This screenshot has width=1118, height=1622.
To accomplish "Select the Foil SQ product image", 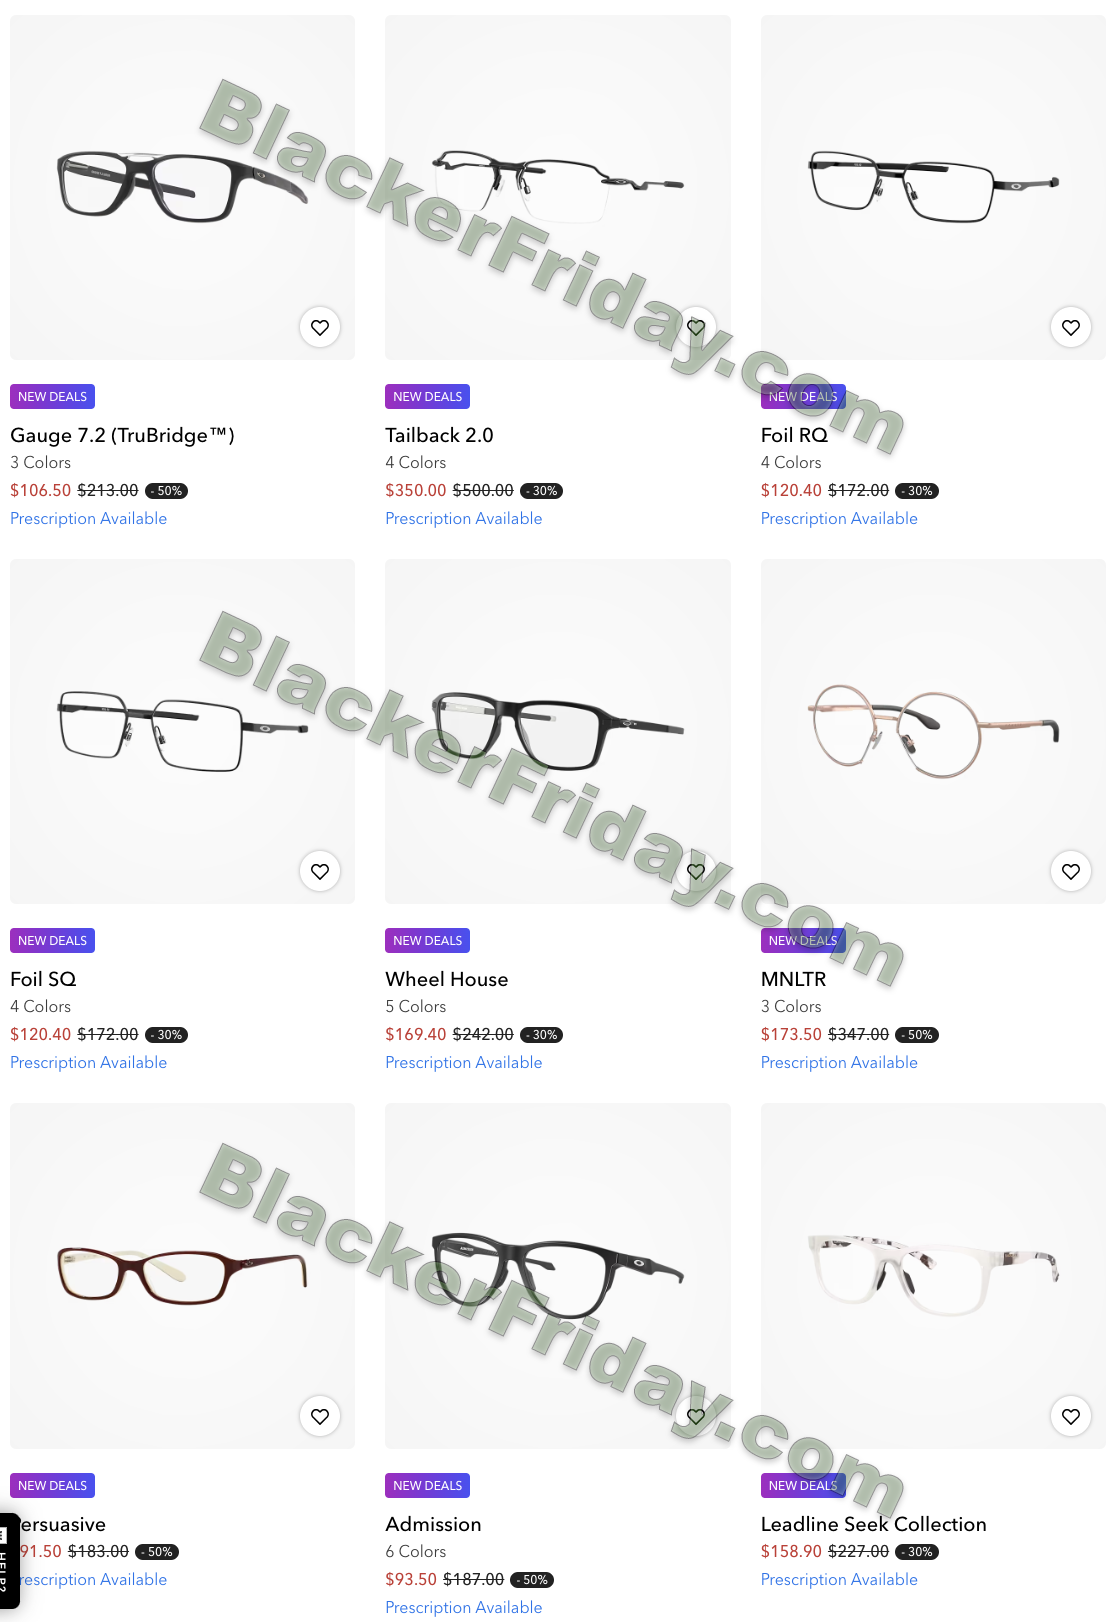I will point(182,731).
